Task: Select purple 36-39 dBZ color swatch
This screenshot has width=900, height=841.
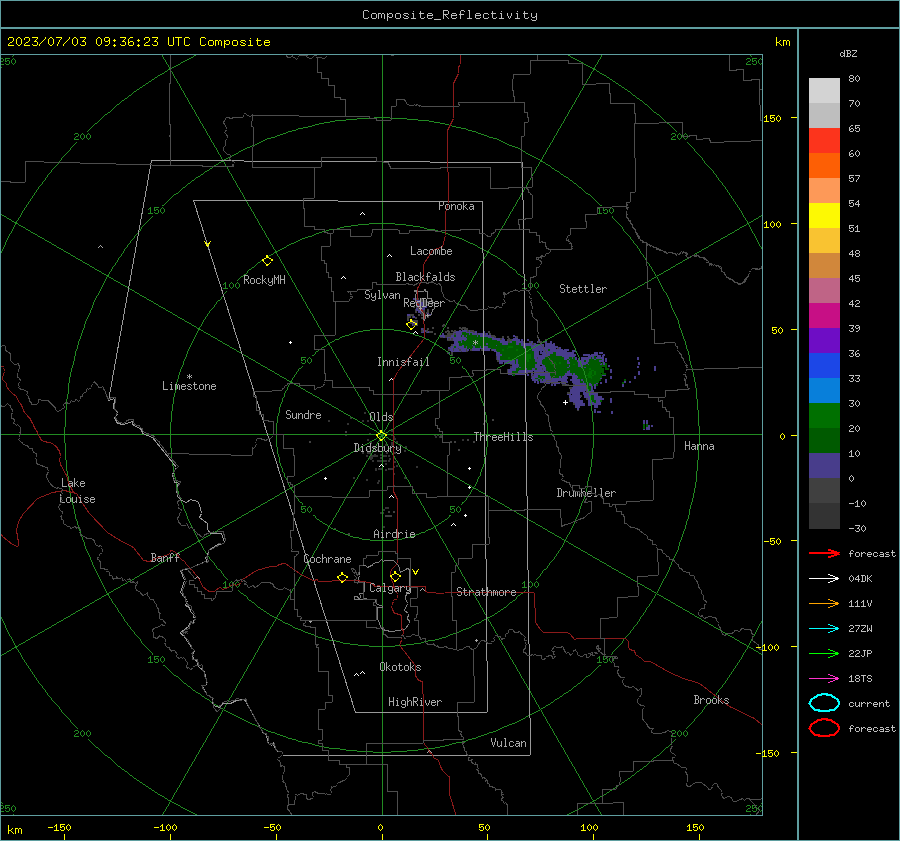Action: point(824,340)
